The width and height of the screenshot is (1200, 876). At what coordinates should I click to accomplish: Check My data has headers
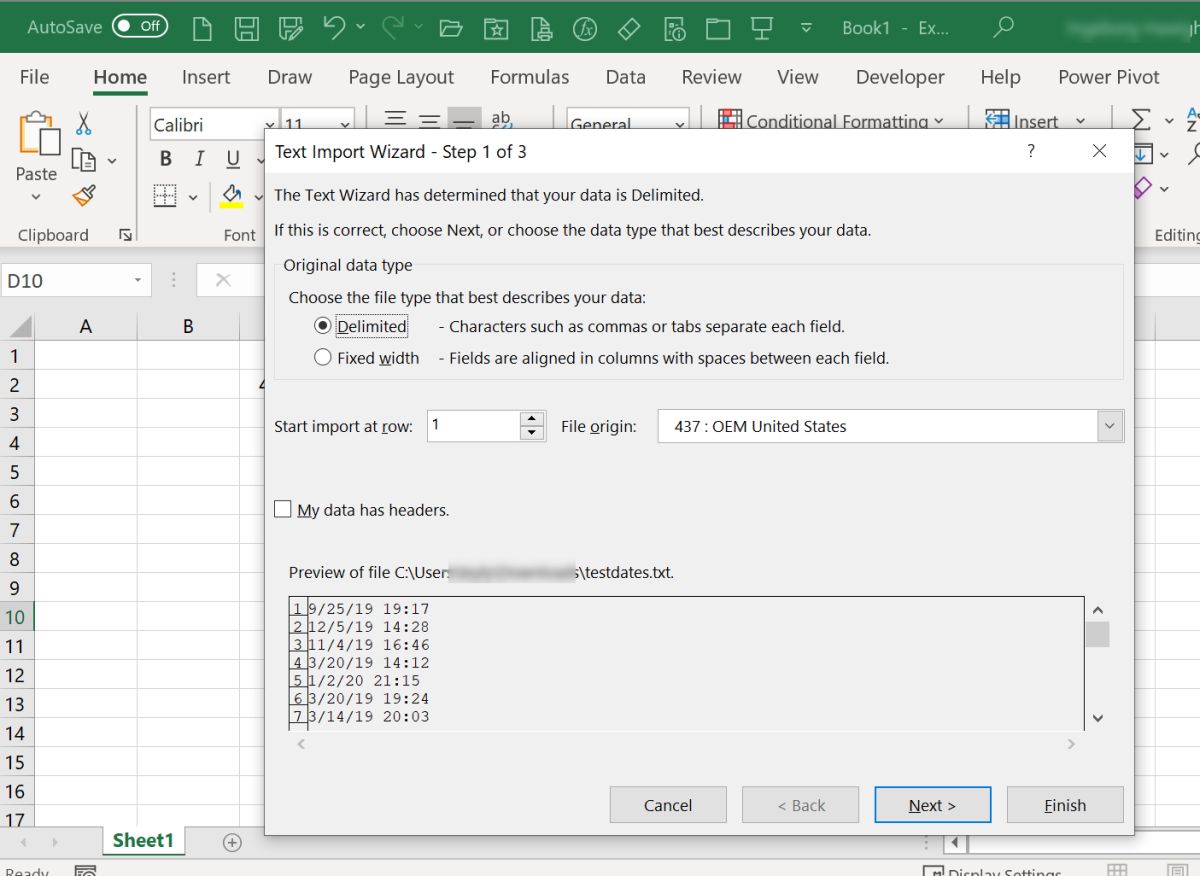click(x=283, y=510)
